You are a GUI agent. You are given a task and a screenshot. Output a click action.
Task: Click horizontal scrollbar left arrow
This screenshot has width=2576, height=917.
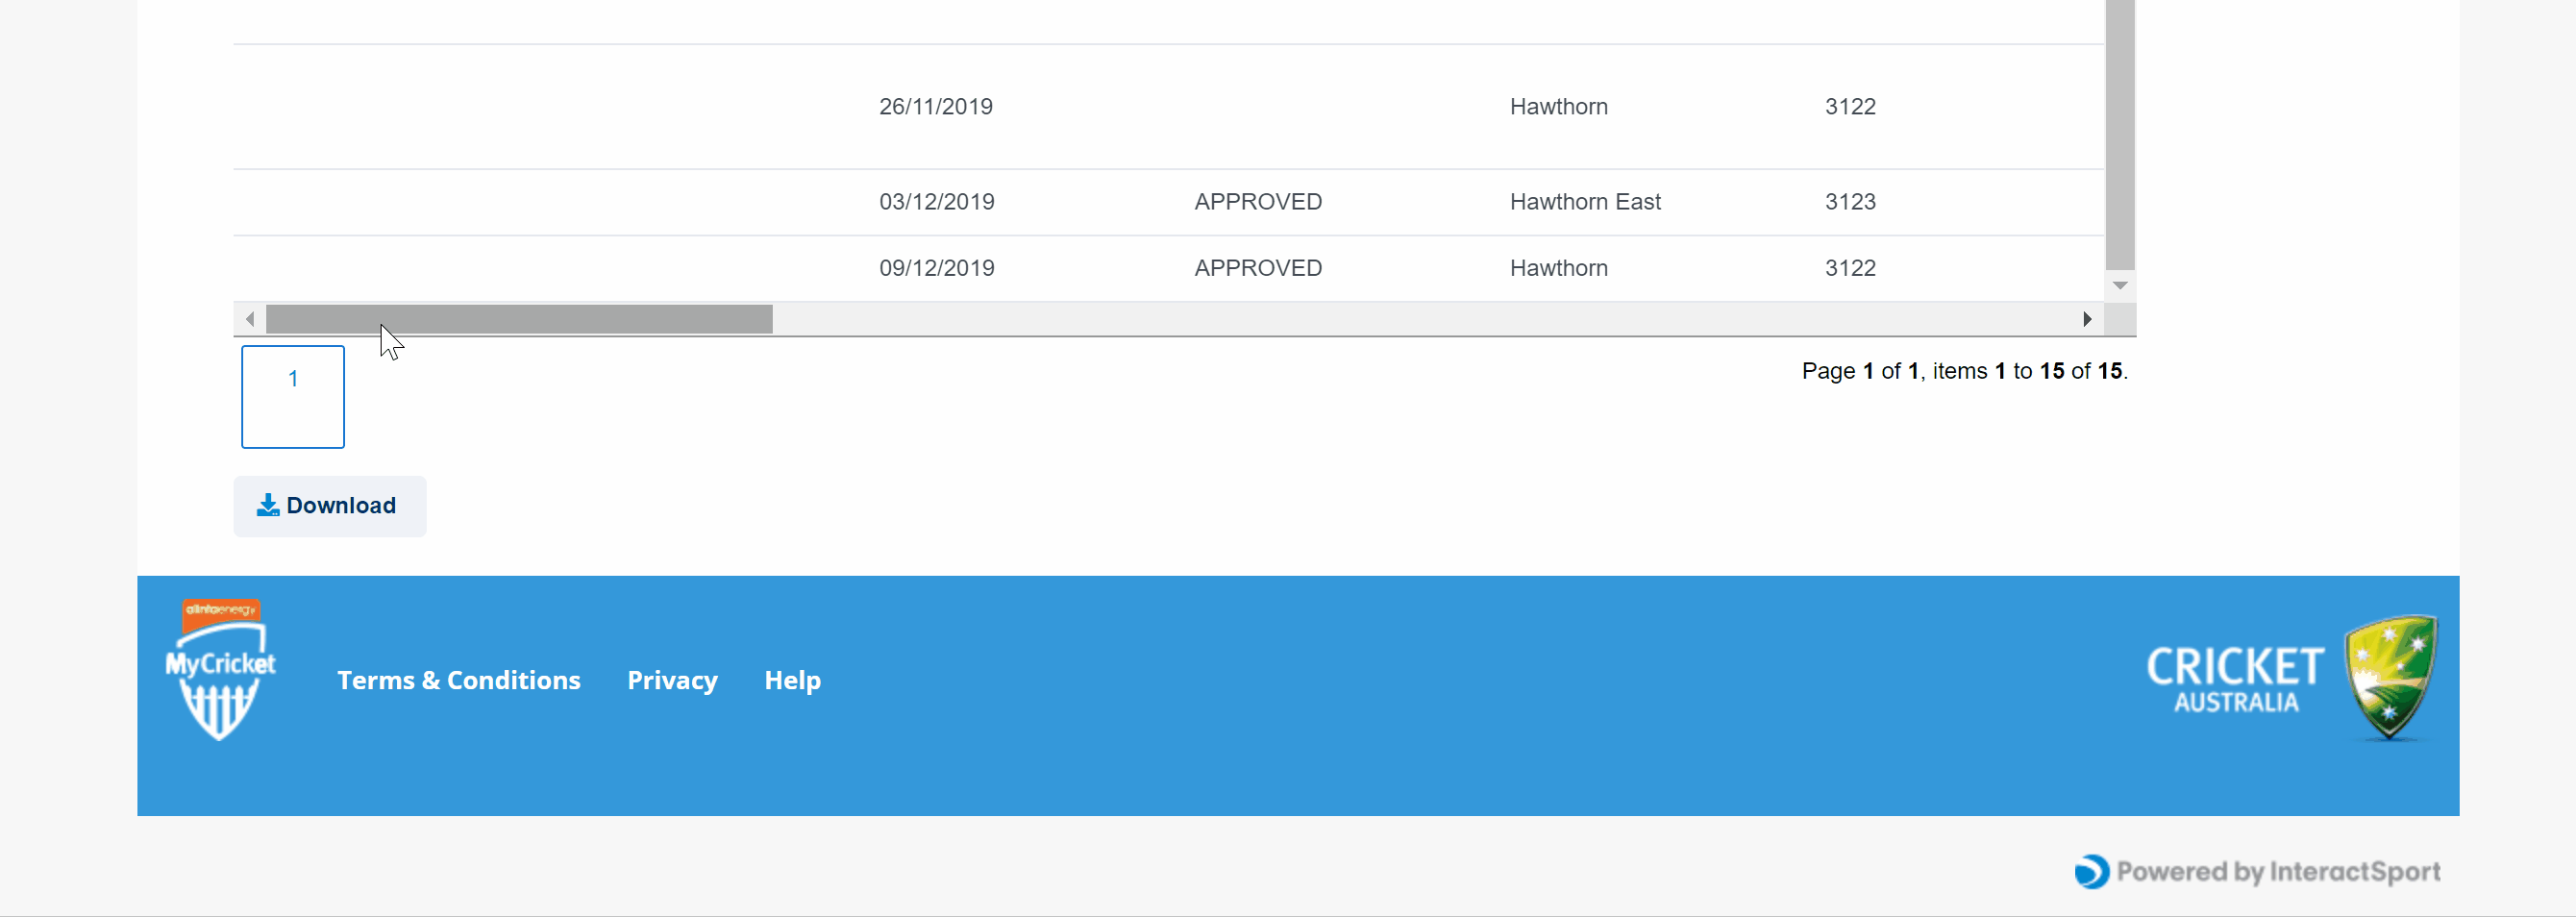pos(250,319)
